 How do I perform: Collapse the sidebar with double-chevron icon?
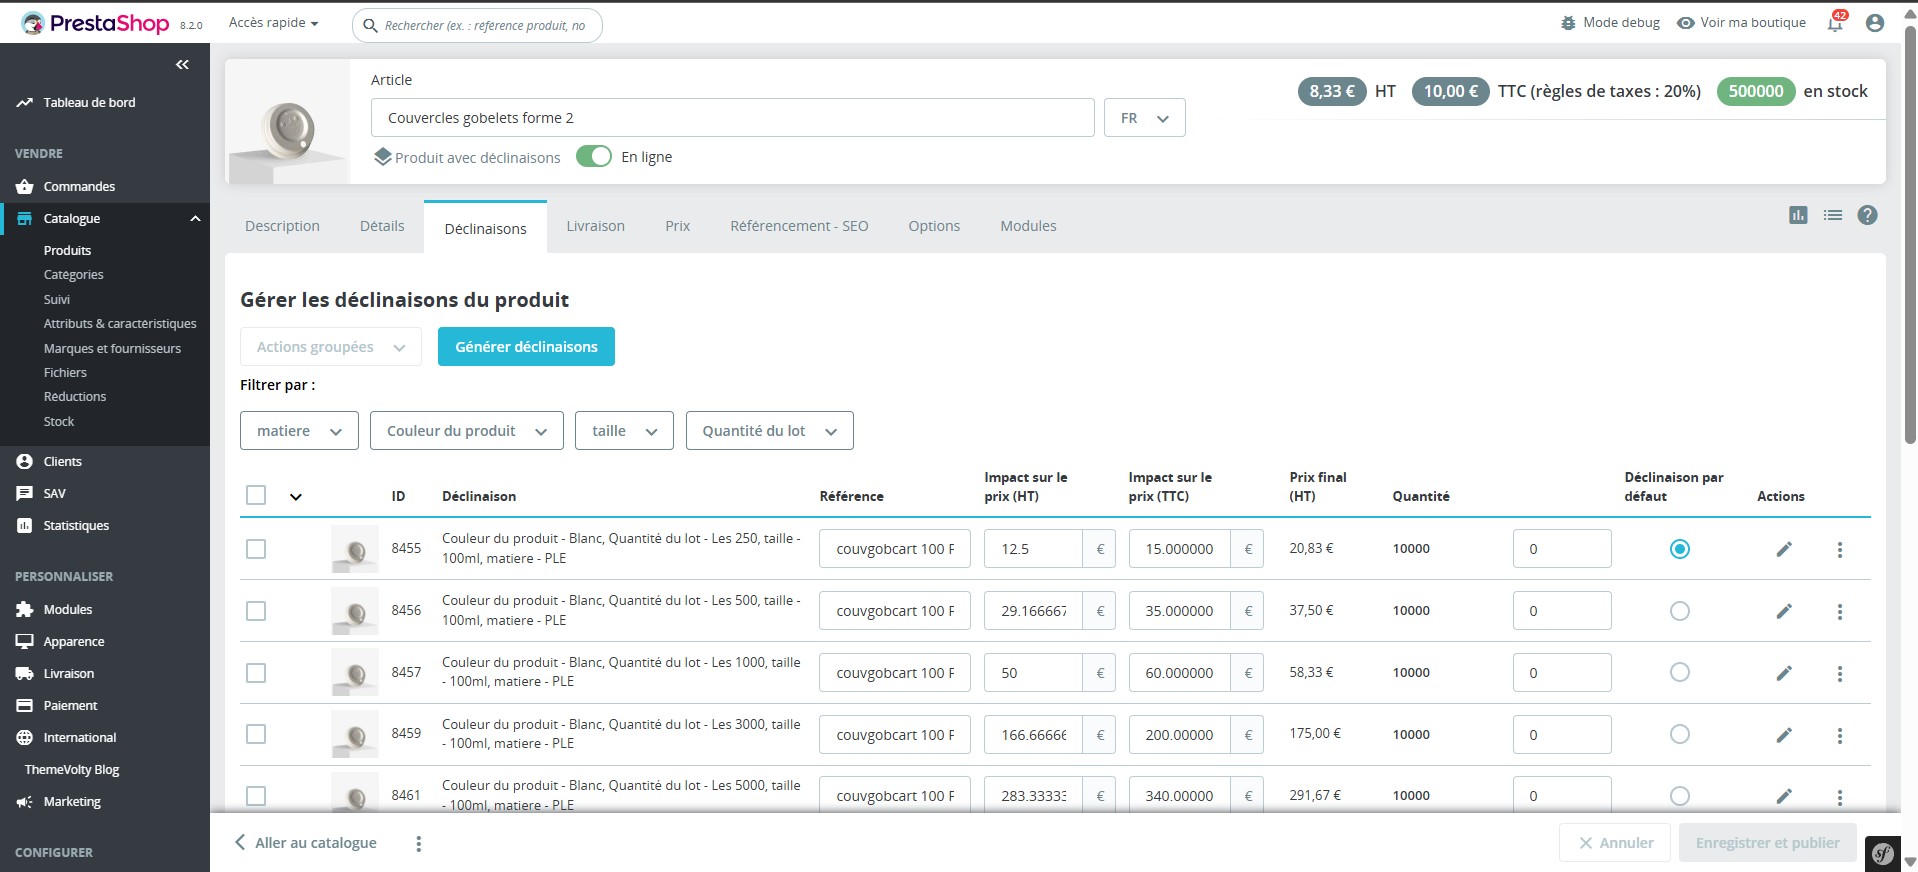(x=182, y=65)
